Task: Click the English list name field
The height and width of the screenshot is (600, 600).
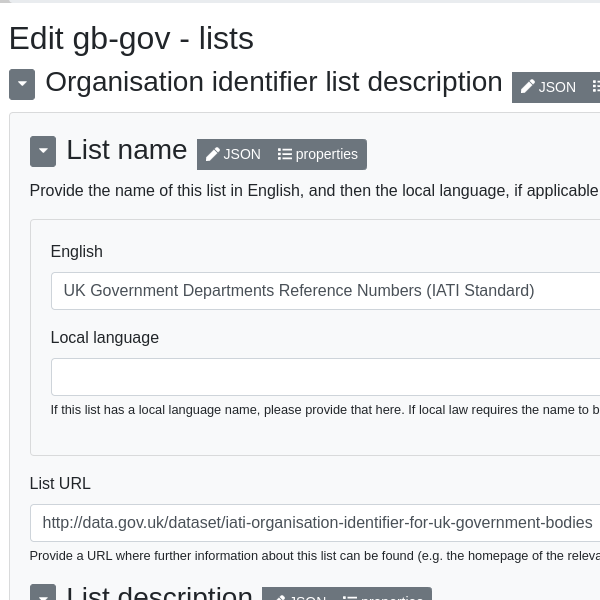Action: (325, 291)
